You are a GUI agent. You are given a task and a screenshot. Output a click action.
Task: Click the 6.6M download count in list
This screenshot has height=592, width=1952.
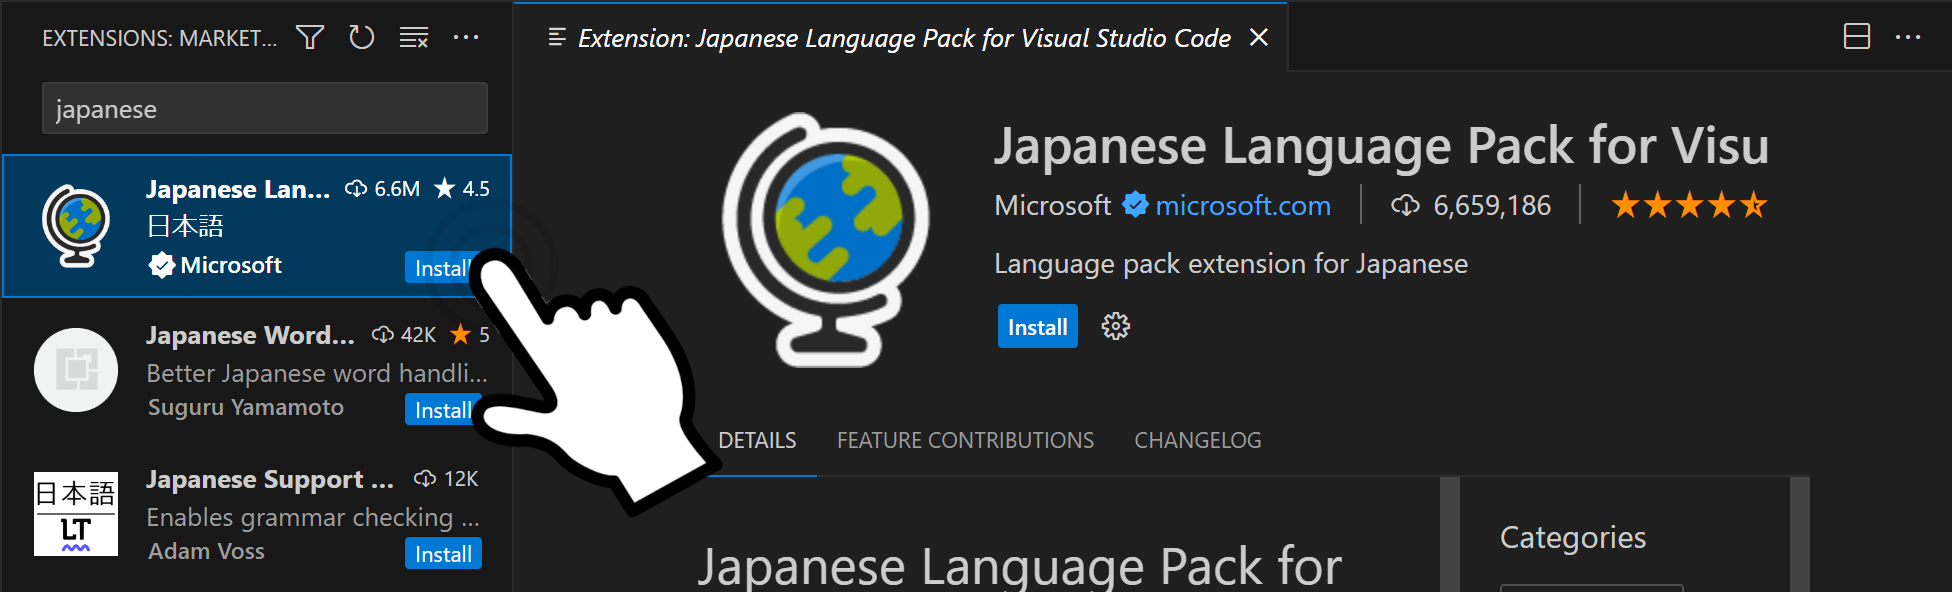coord(383,188)
